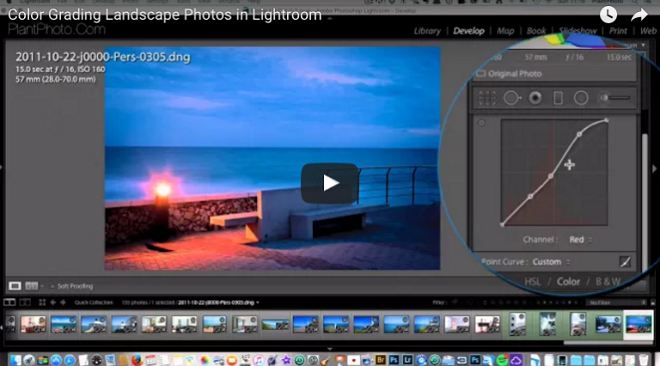Toggle the Soft Proofing checkbox
The width and height of the screenshot is (660, 366).
tap(52, 286)
